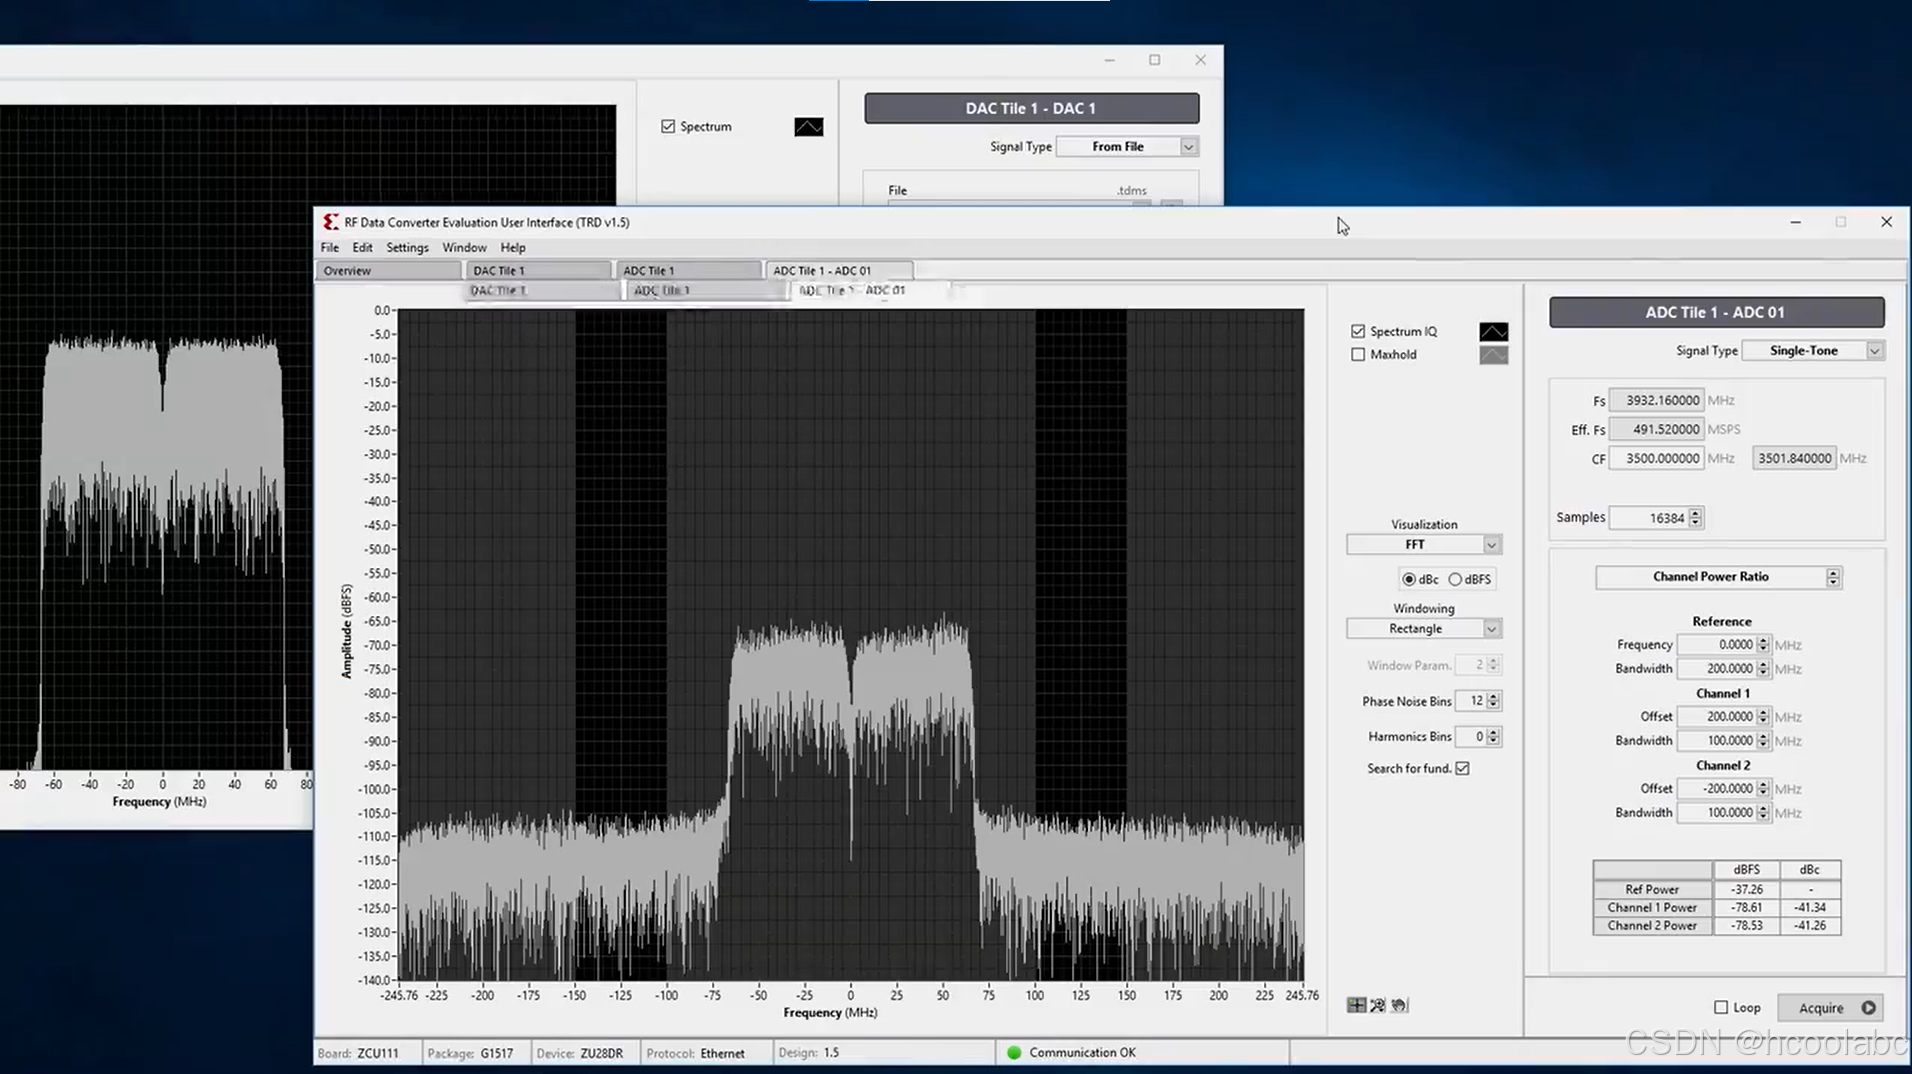Click the Ref Power -37.26 cell
This screenshot has height=1074, width=1912.
[1746, 889]
